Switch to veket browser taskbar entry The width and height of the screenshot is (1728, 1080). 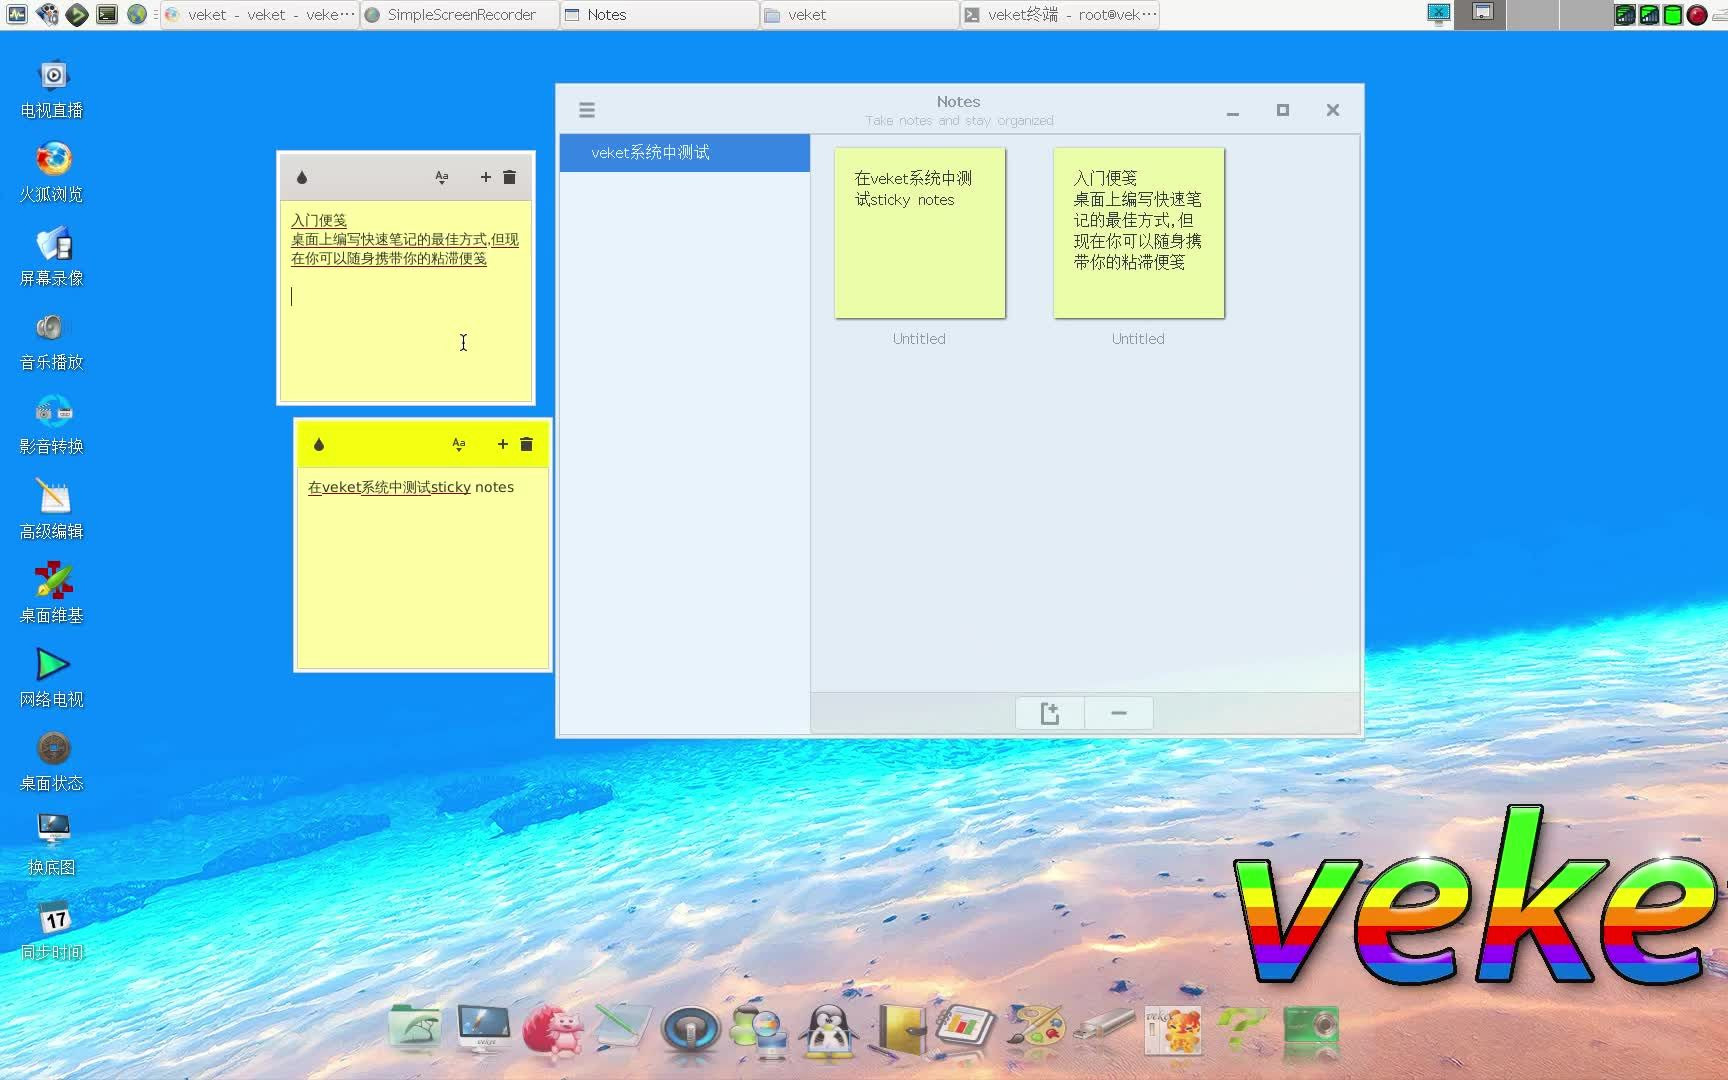[259, 15]
